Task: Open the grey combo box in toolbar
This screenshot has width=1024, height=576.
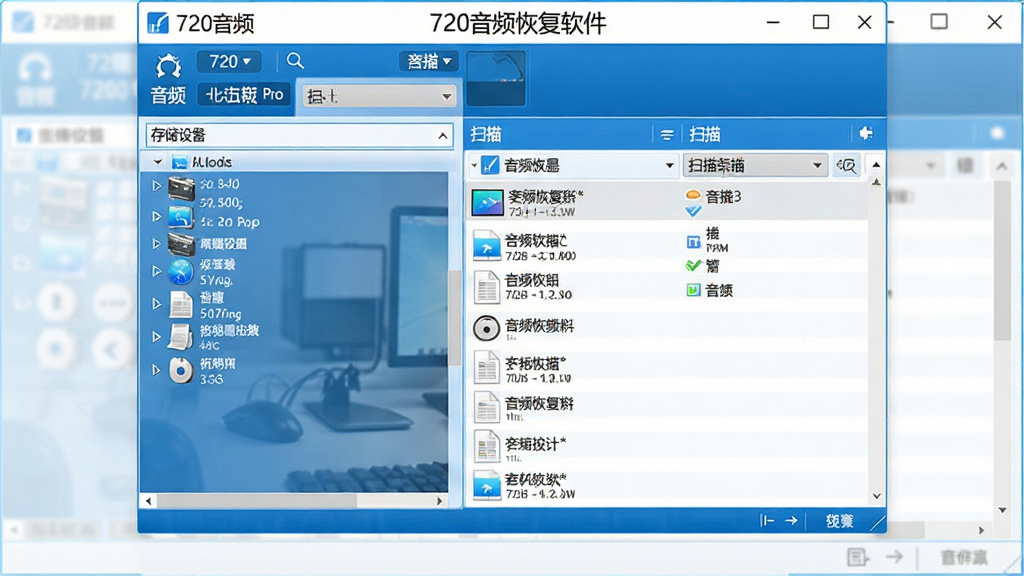Action: pyautogui.click(x=379, y=97)
